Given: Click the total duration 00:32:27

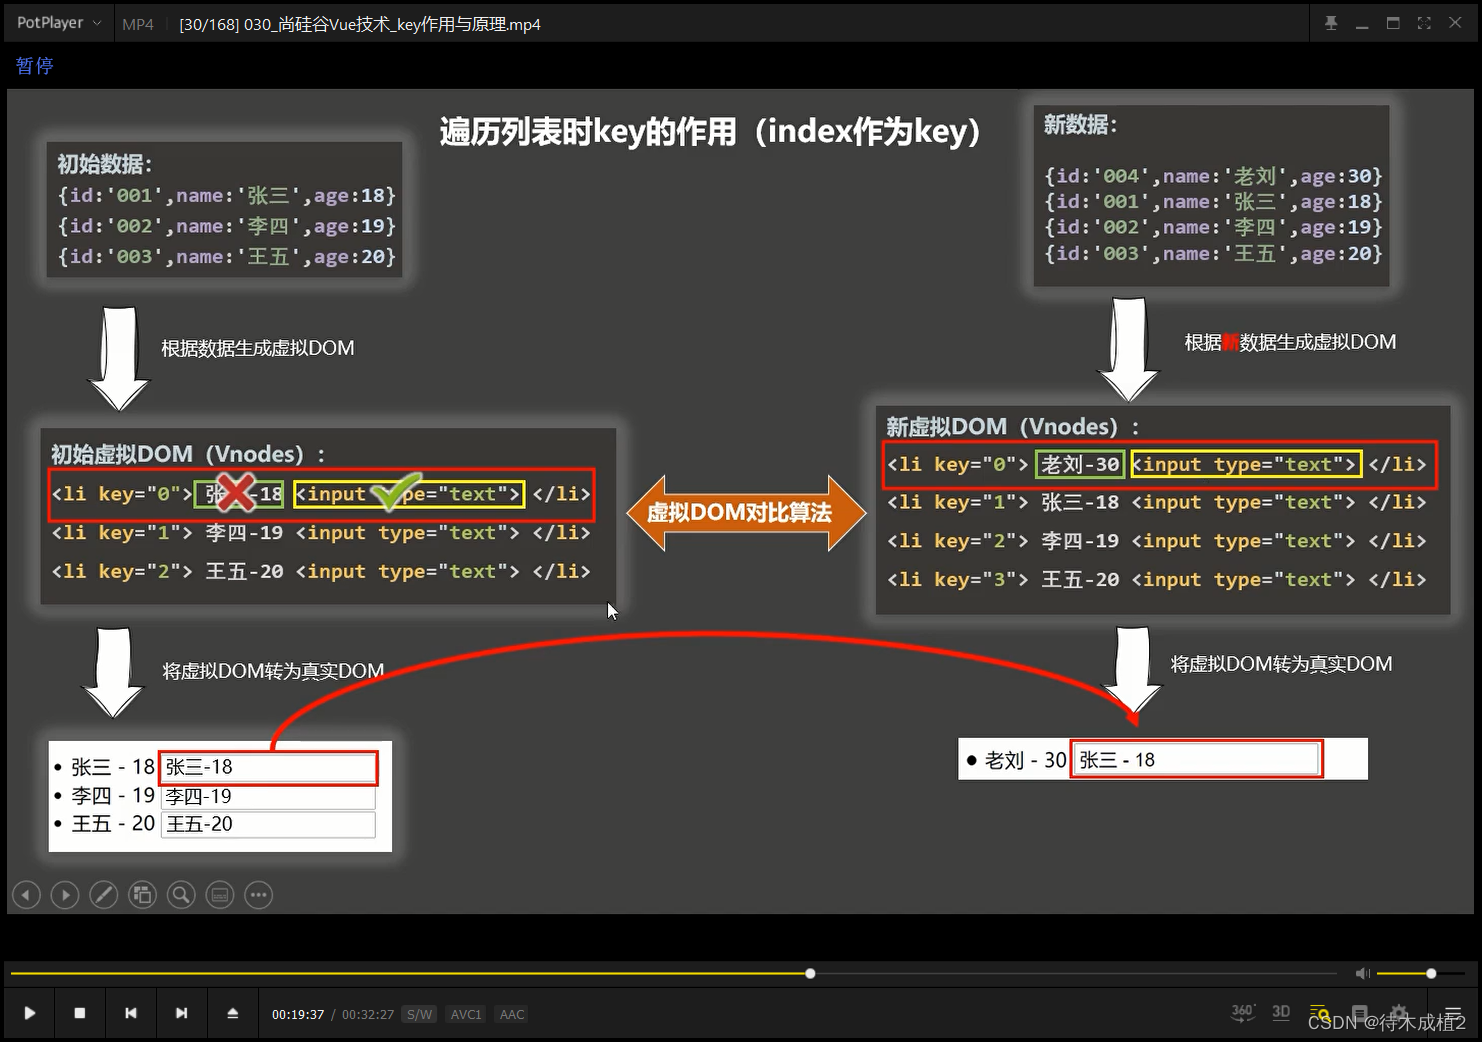Looking at the screenshot, I should coord(368,1014).
